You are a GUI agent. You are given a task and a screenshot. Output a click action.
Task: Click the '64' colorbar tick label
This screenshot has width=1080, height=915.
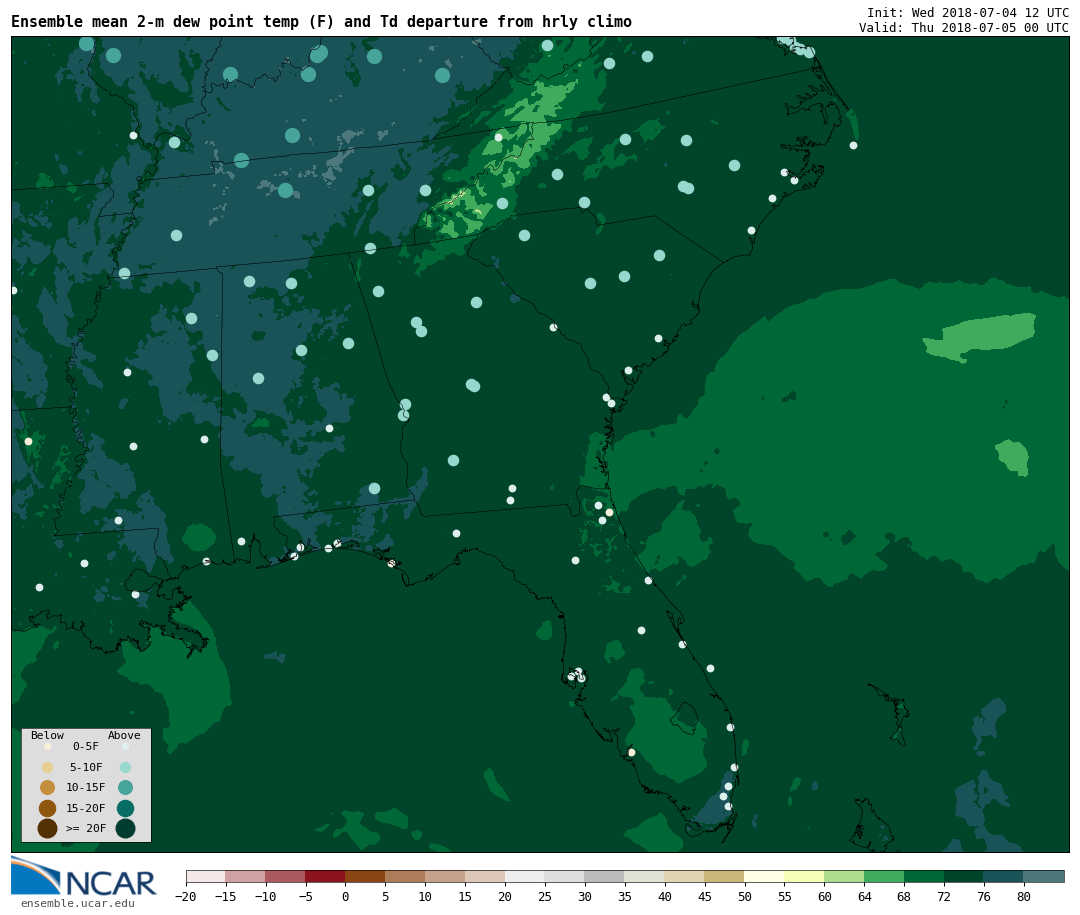click(x=864, y=896)
